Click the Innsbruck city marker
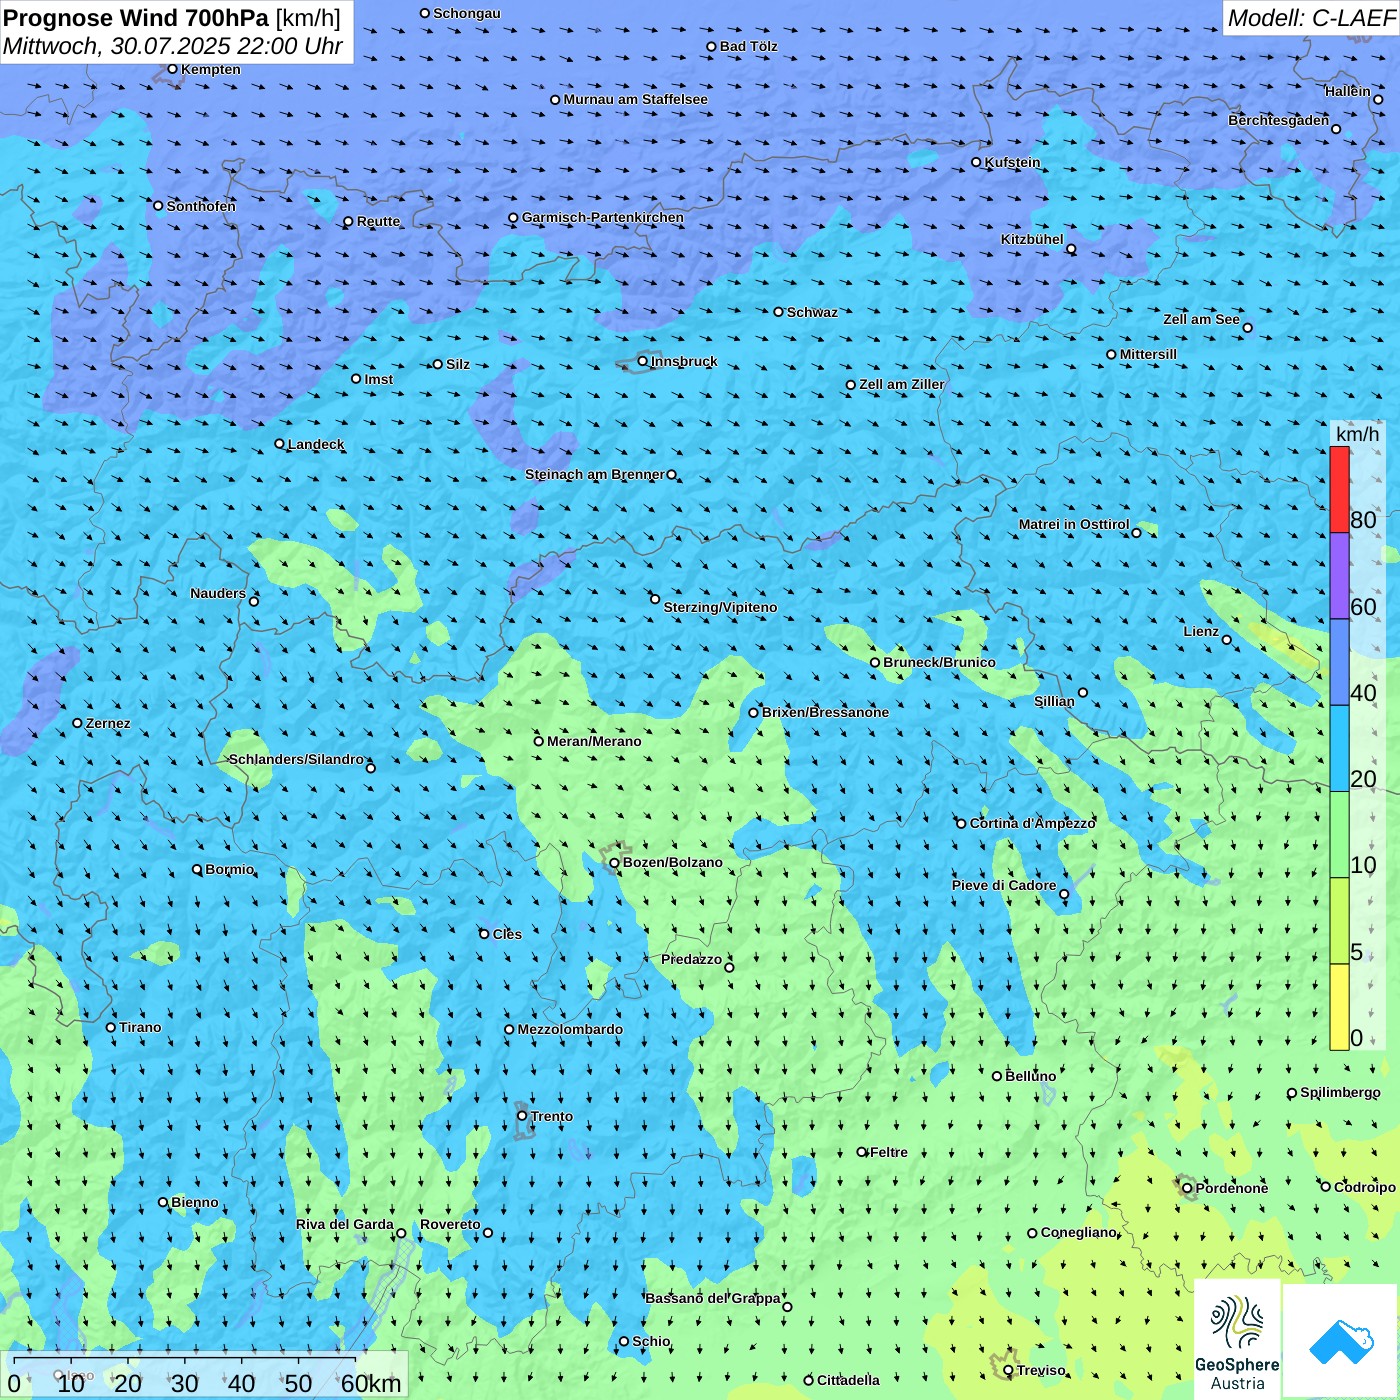Screen dimensions: 1400x1400 (x=643, y=361)
